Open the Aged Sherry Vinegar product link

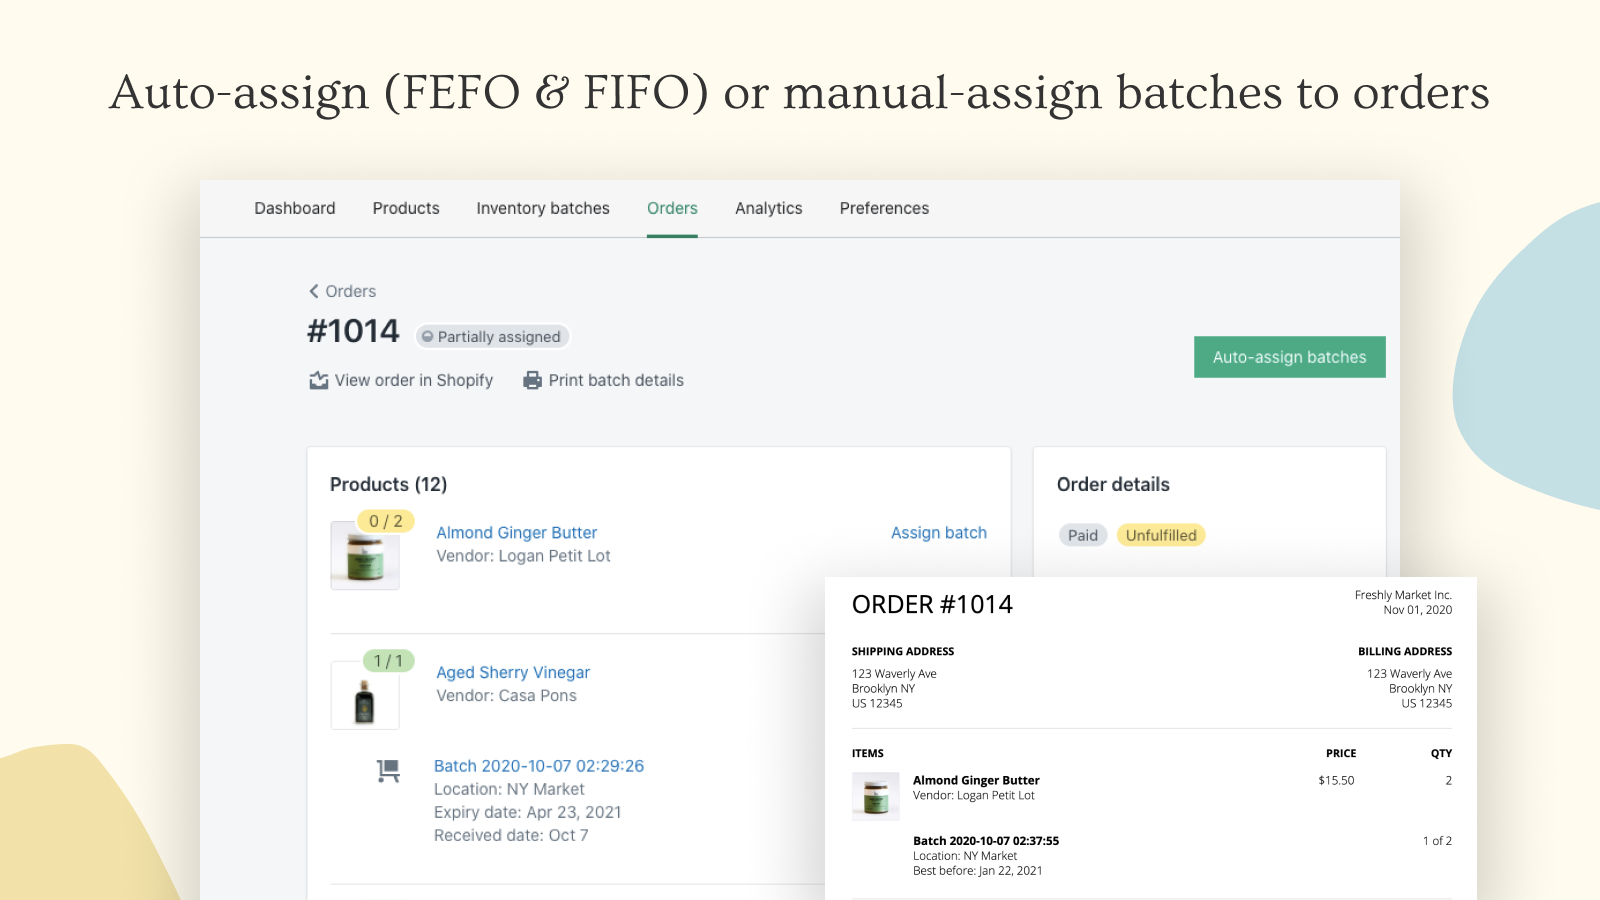(x=513, y=673)
